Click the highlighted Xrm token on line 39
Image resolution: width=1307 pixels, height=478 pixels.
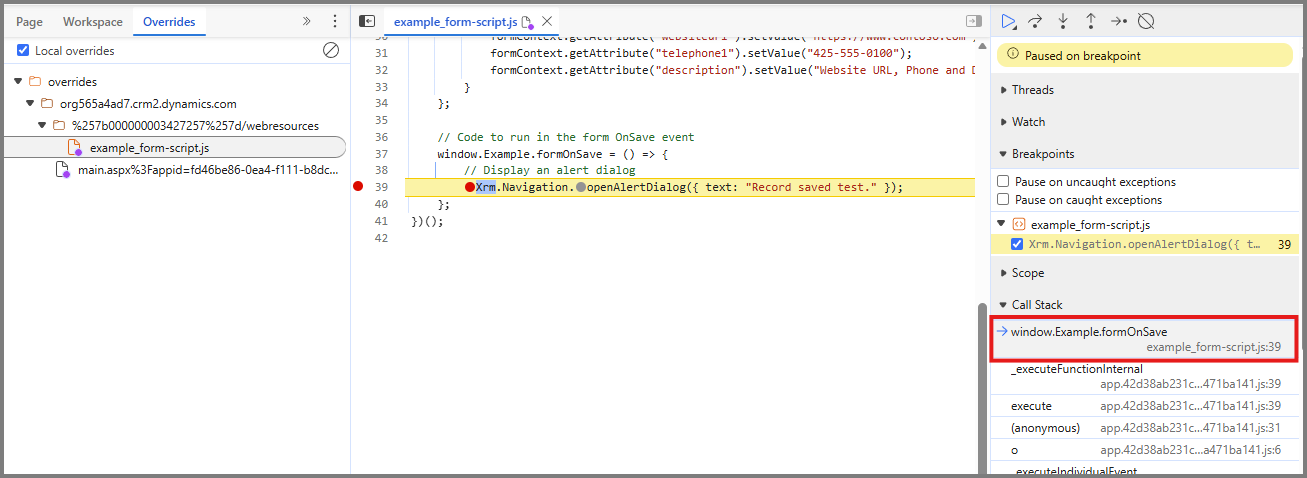pos(486,187)
